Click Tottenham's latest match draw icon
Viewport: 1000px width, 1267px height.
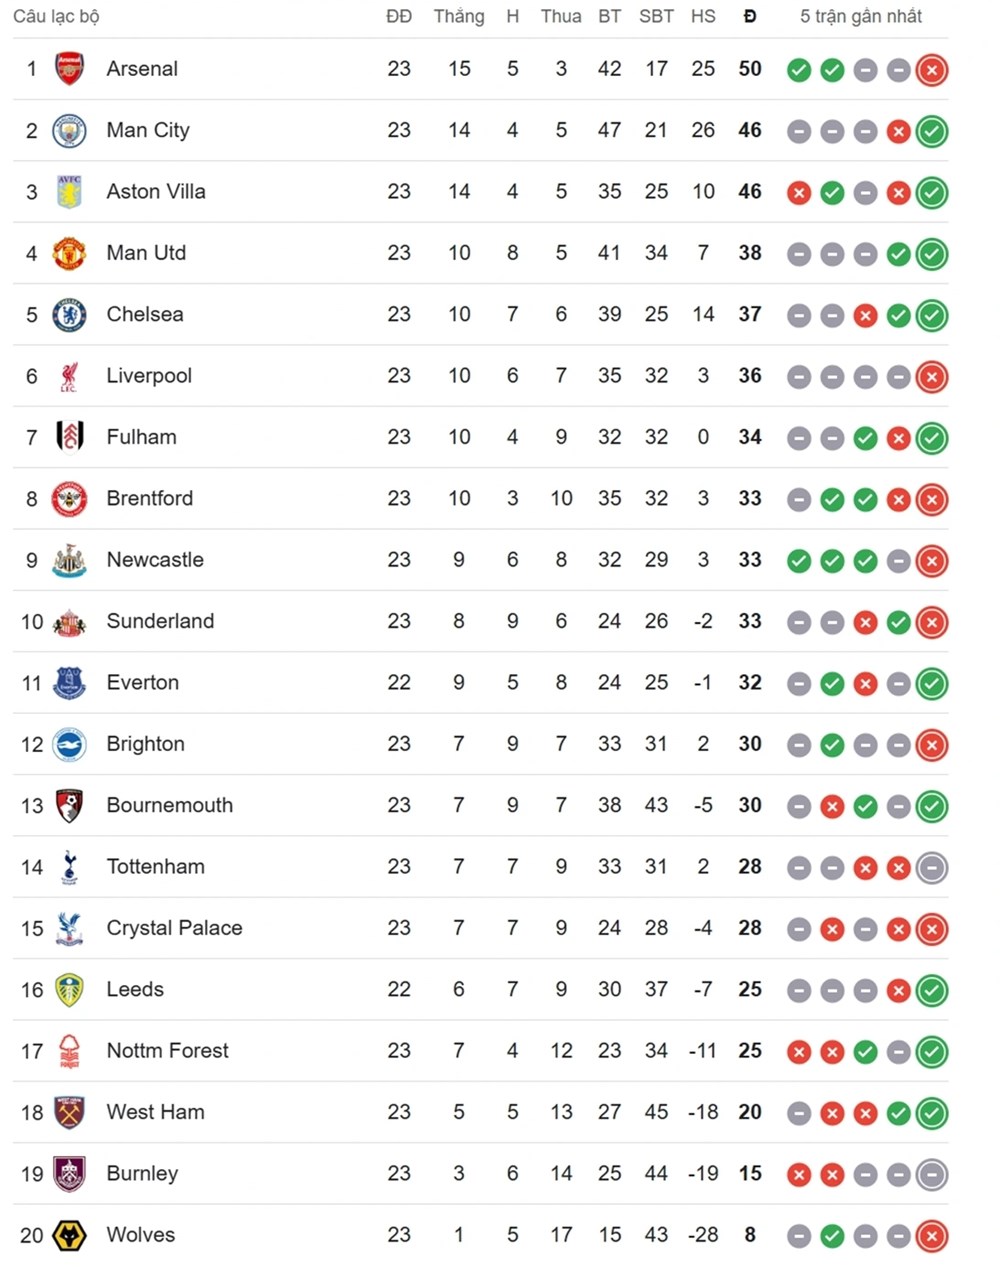[931, 868]
